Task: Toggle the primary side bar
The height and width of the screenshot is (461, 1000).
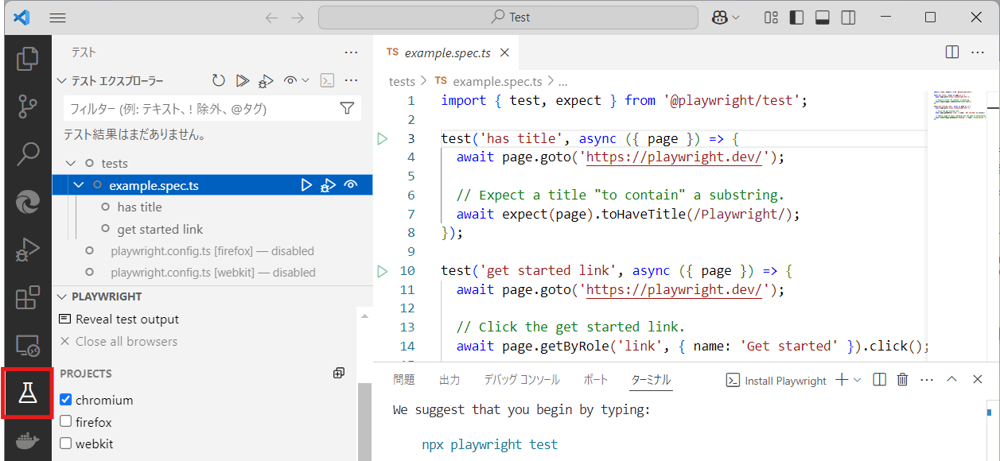Action: pyautogui.click(x=796, y=18)
